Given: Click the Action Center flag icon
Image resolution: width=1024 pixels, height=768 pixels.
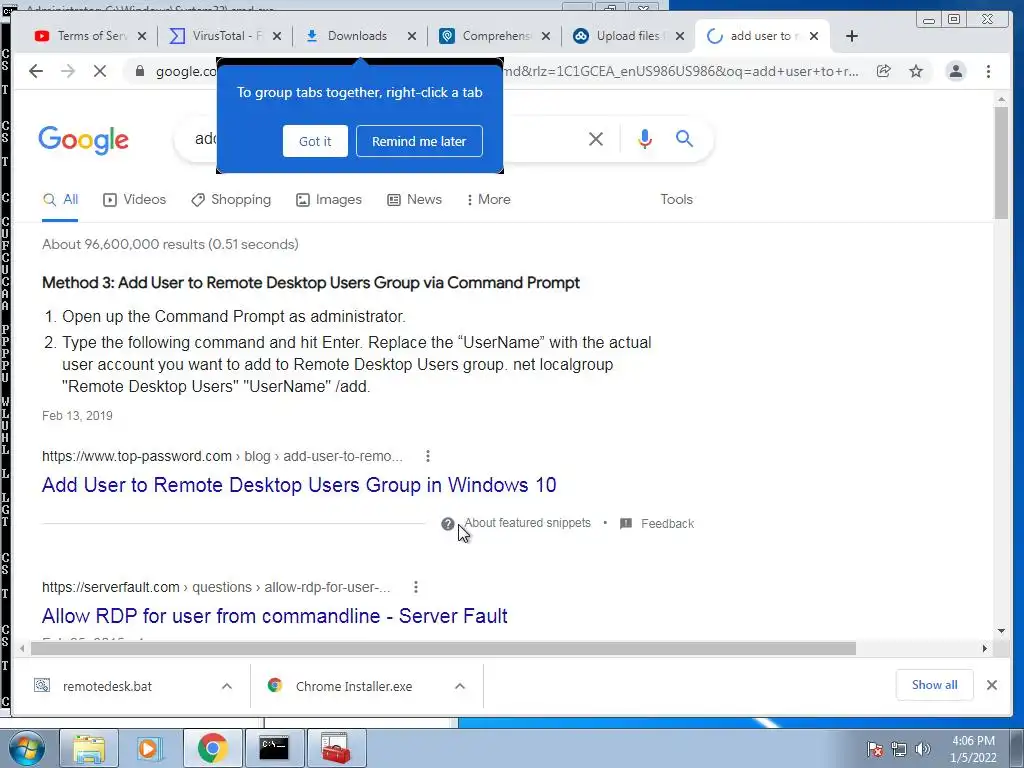Looking at the screenshot, I should (875, 749).
